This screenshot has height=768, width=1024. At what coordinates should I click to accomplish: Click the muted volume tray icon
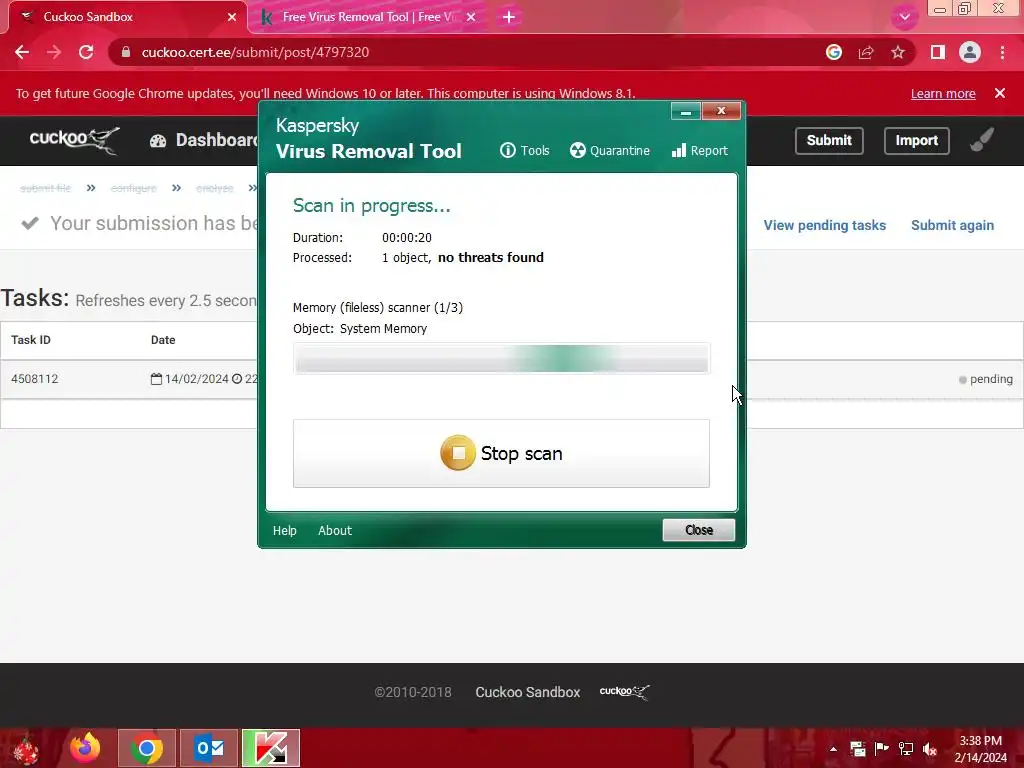[930, 748]
